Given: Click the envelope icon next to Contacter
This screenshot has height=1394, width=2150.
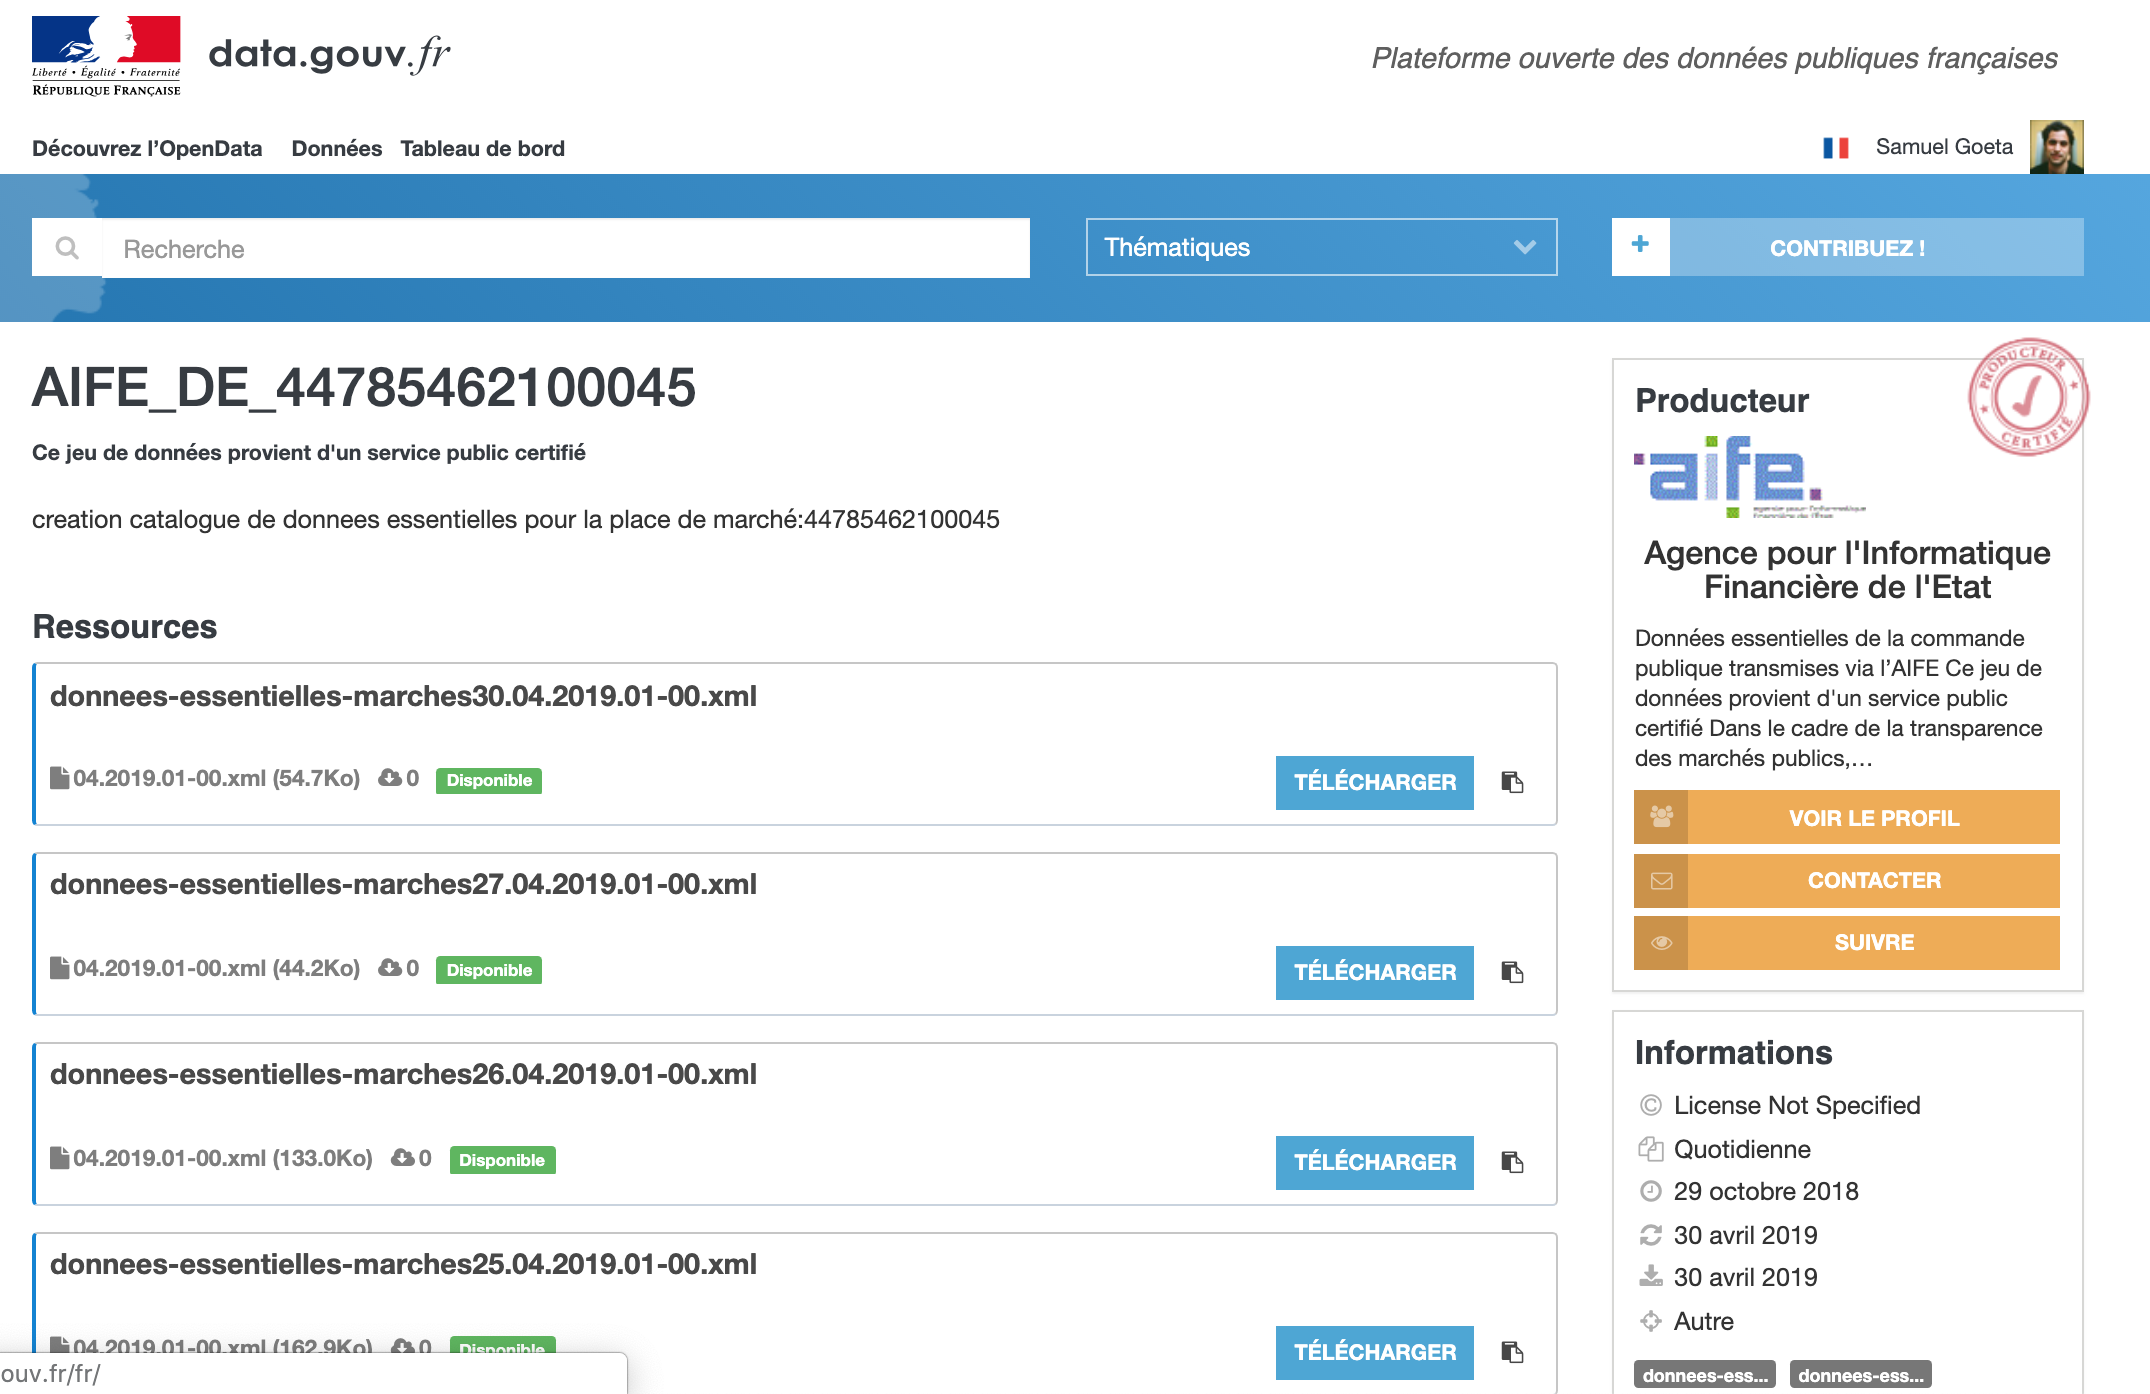Looking at the screenshot, I should click(x=1661, y=881).
